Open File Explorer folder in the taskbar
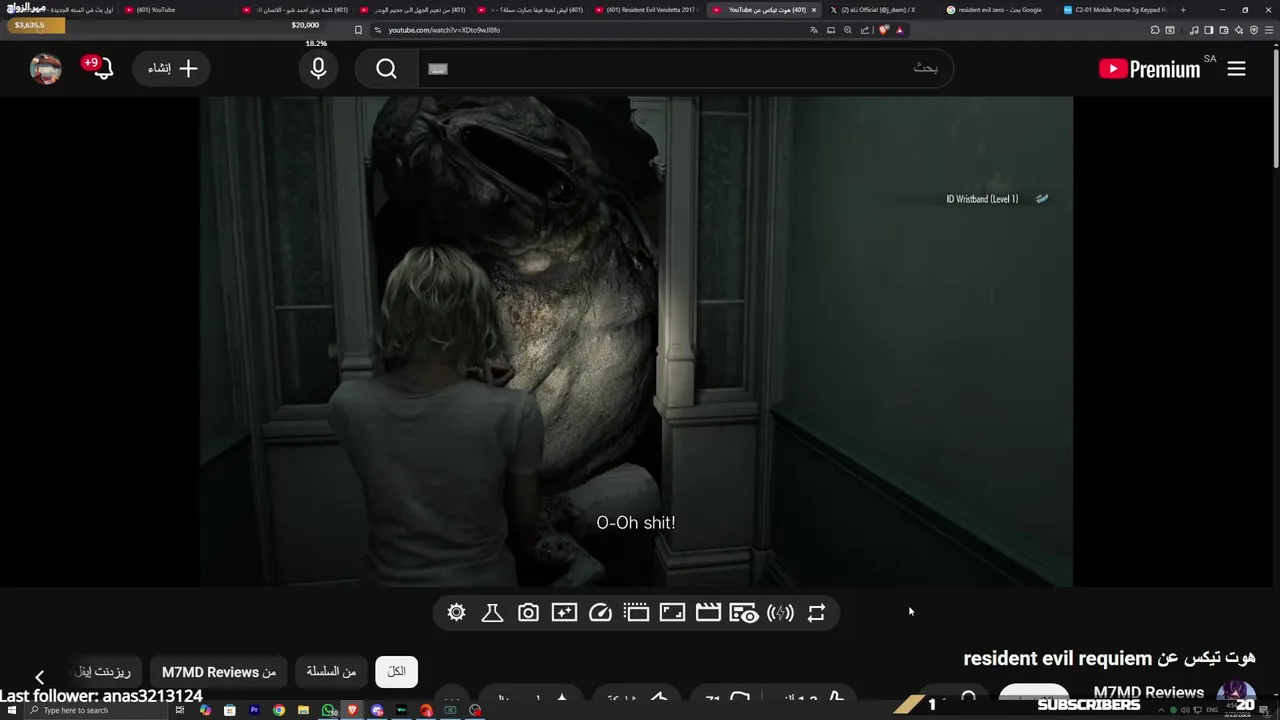1280x720 pixels. pos(303,710)
